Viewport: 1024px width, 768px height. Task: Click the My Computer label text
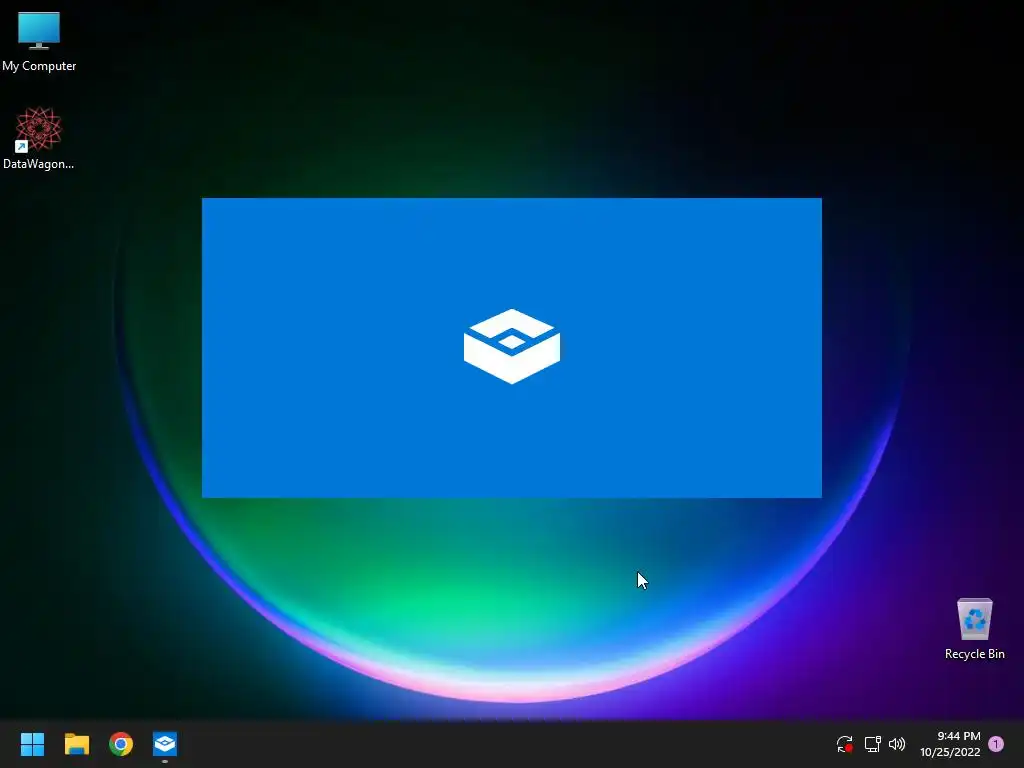pyautogui.click(x=39, y=66)
